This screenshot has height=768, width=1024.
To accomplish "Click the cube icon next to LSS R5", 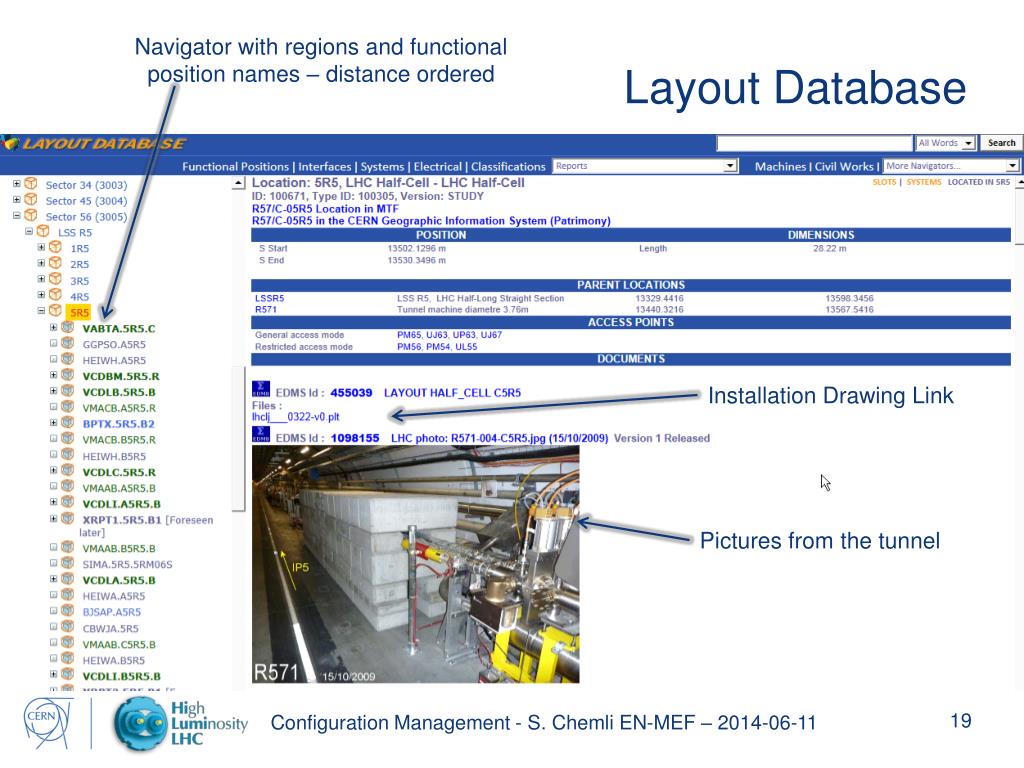I will click(43, 231).
